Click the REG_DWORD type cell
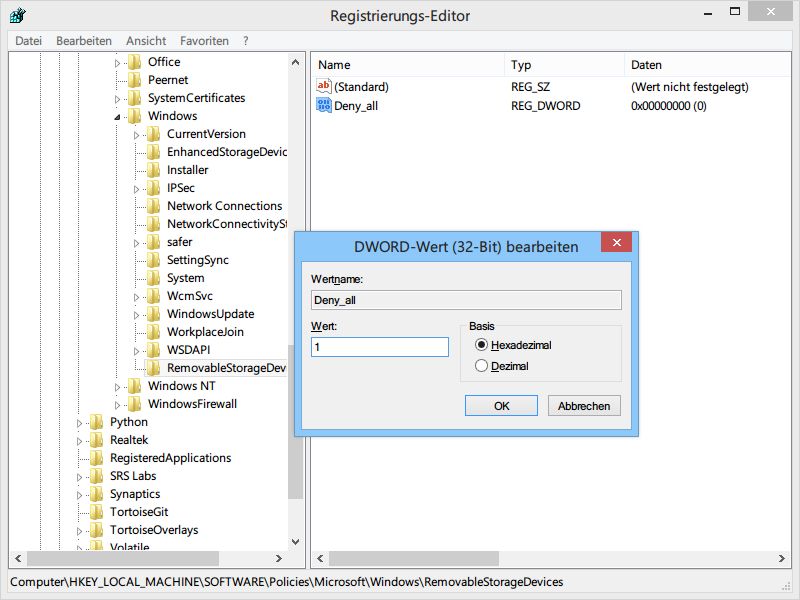 tap(545, 106)
